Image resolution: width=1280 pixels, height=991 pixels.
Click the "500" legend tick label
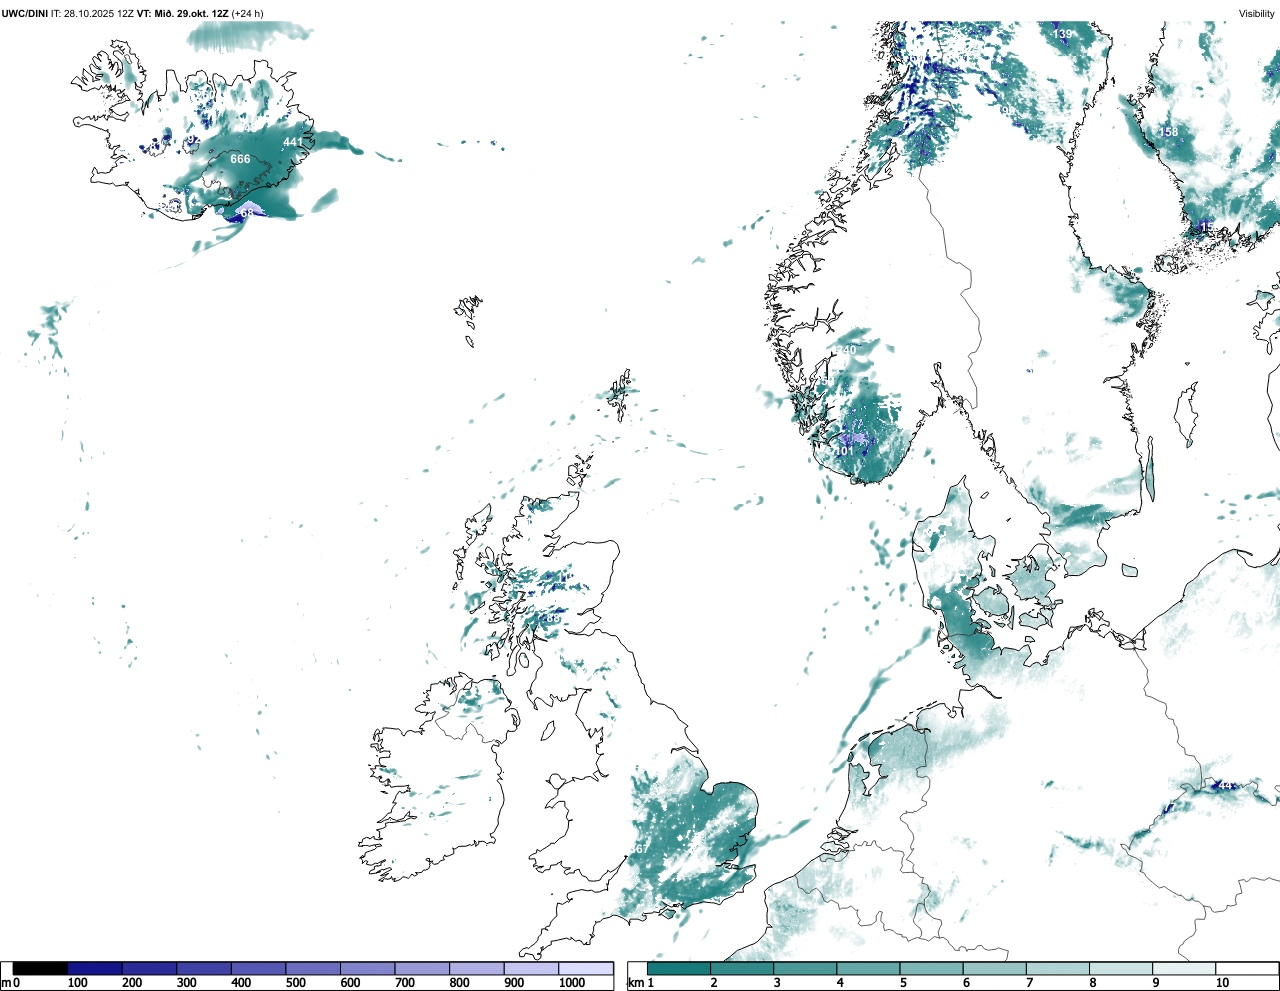pyautogui.click(x=295, y=983)
